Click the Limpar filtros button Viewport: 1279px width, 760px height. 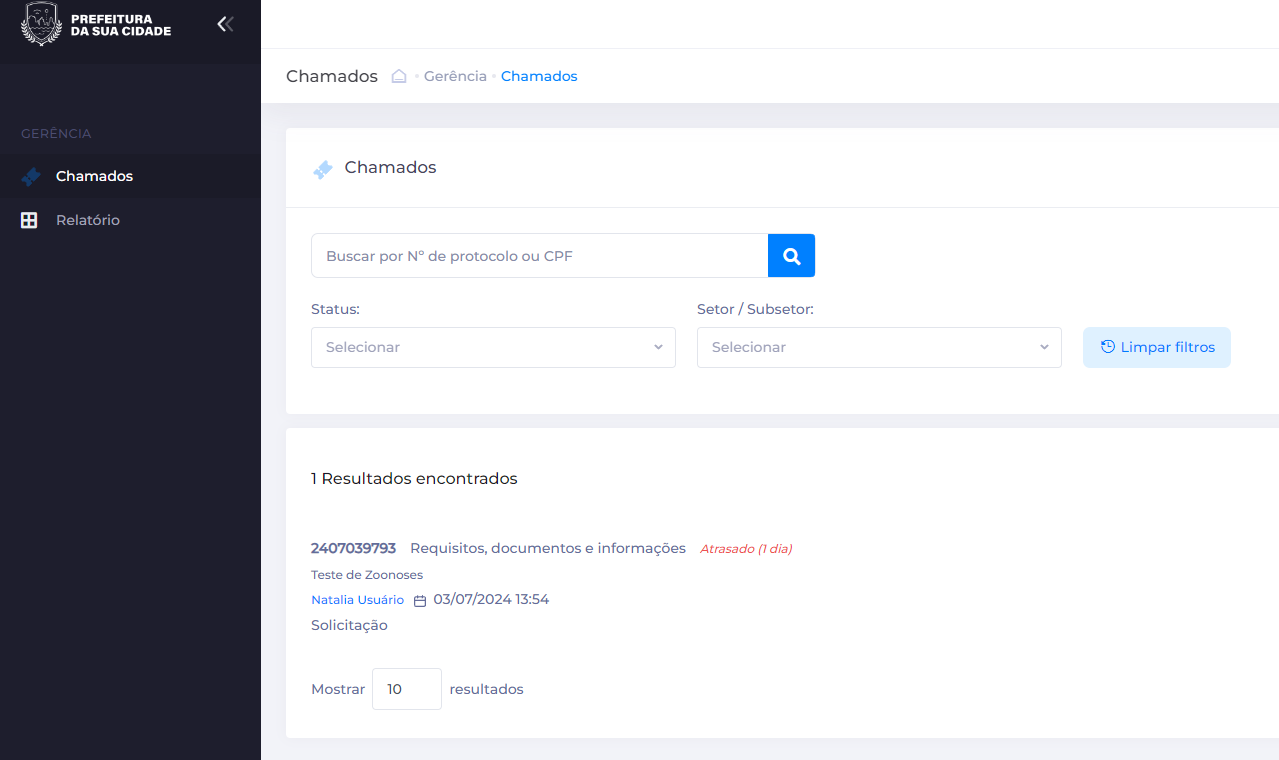pos(1157,347)
